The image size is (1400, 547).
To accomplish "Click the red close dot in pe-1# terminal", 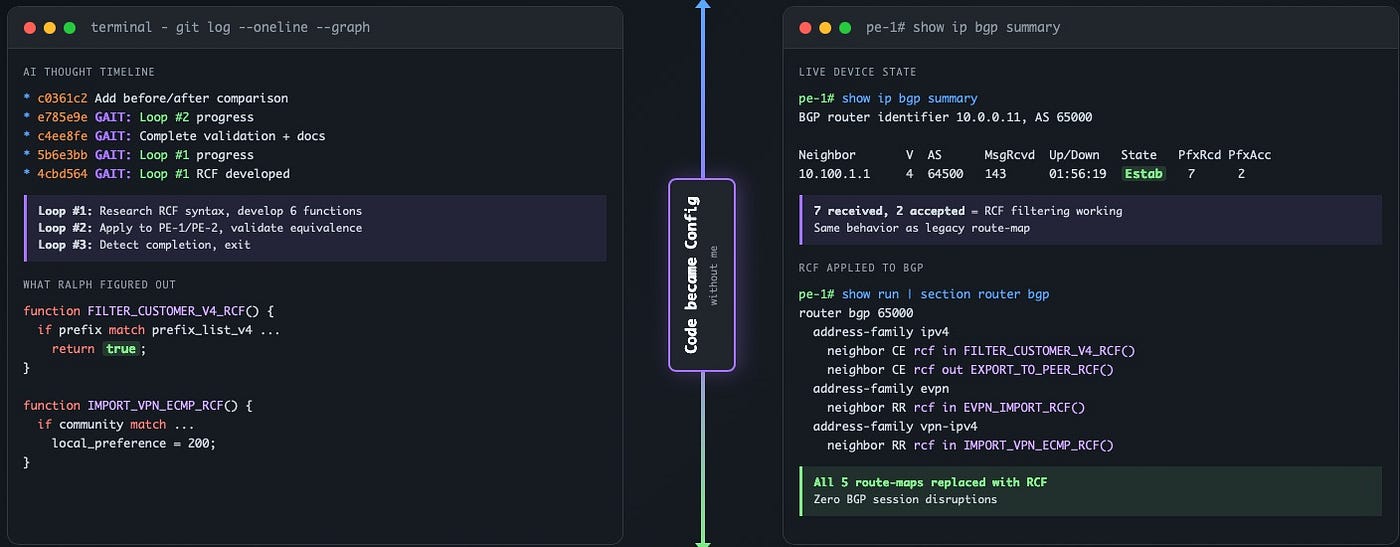I will (806, 28).
